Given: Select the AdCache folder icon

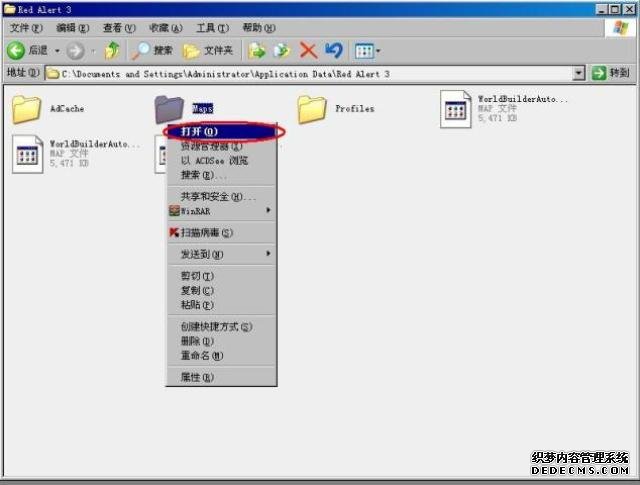Looking at the screenshot, I should click(x=27, y=109).
